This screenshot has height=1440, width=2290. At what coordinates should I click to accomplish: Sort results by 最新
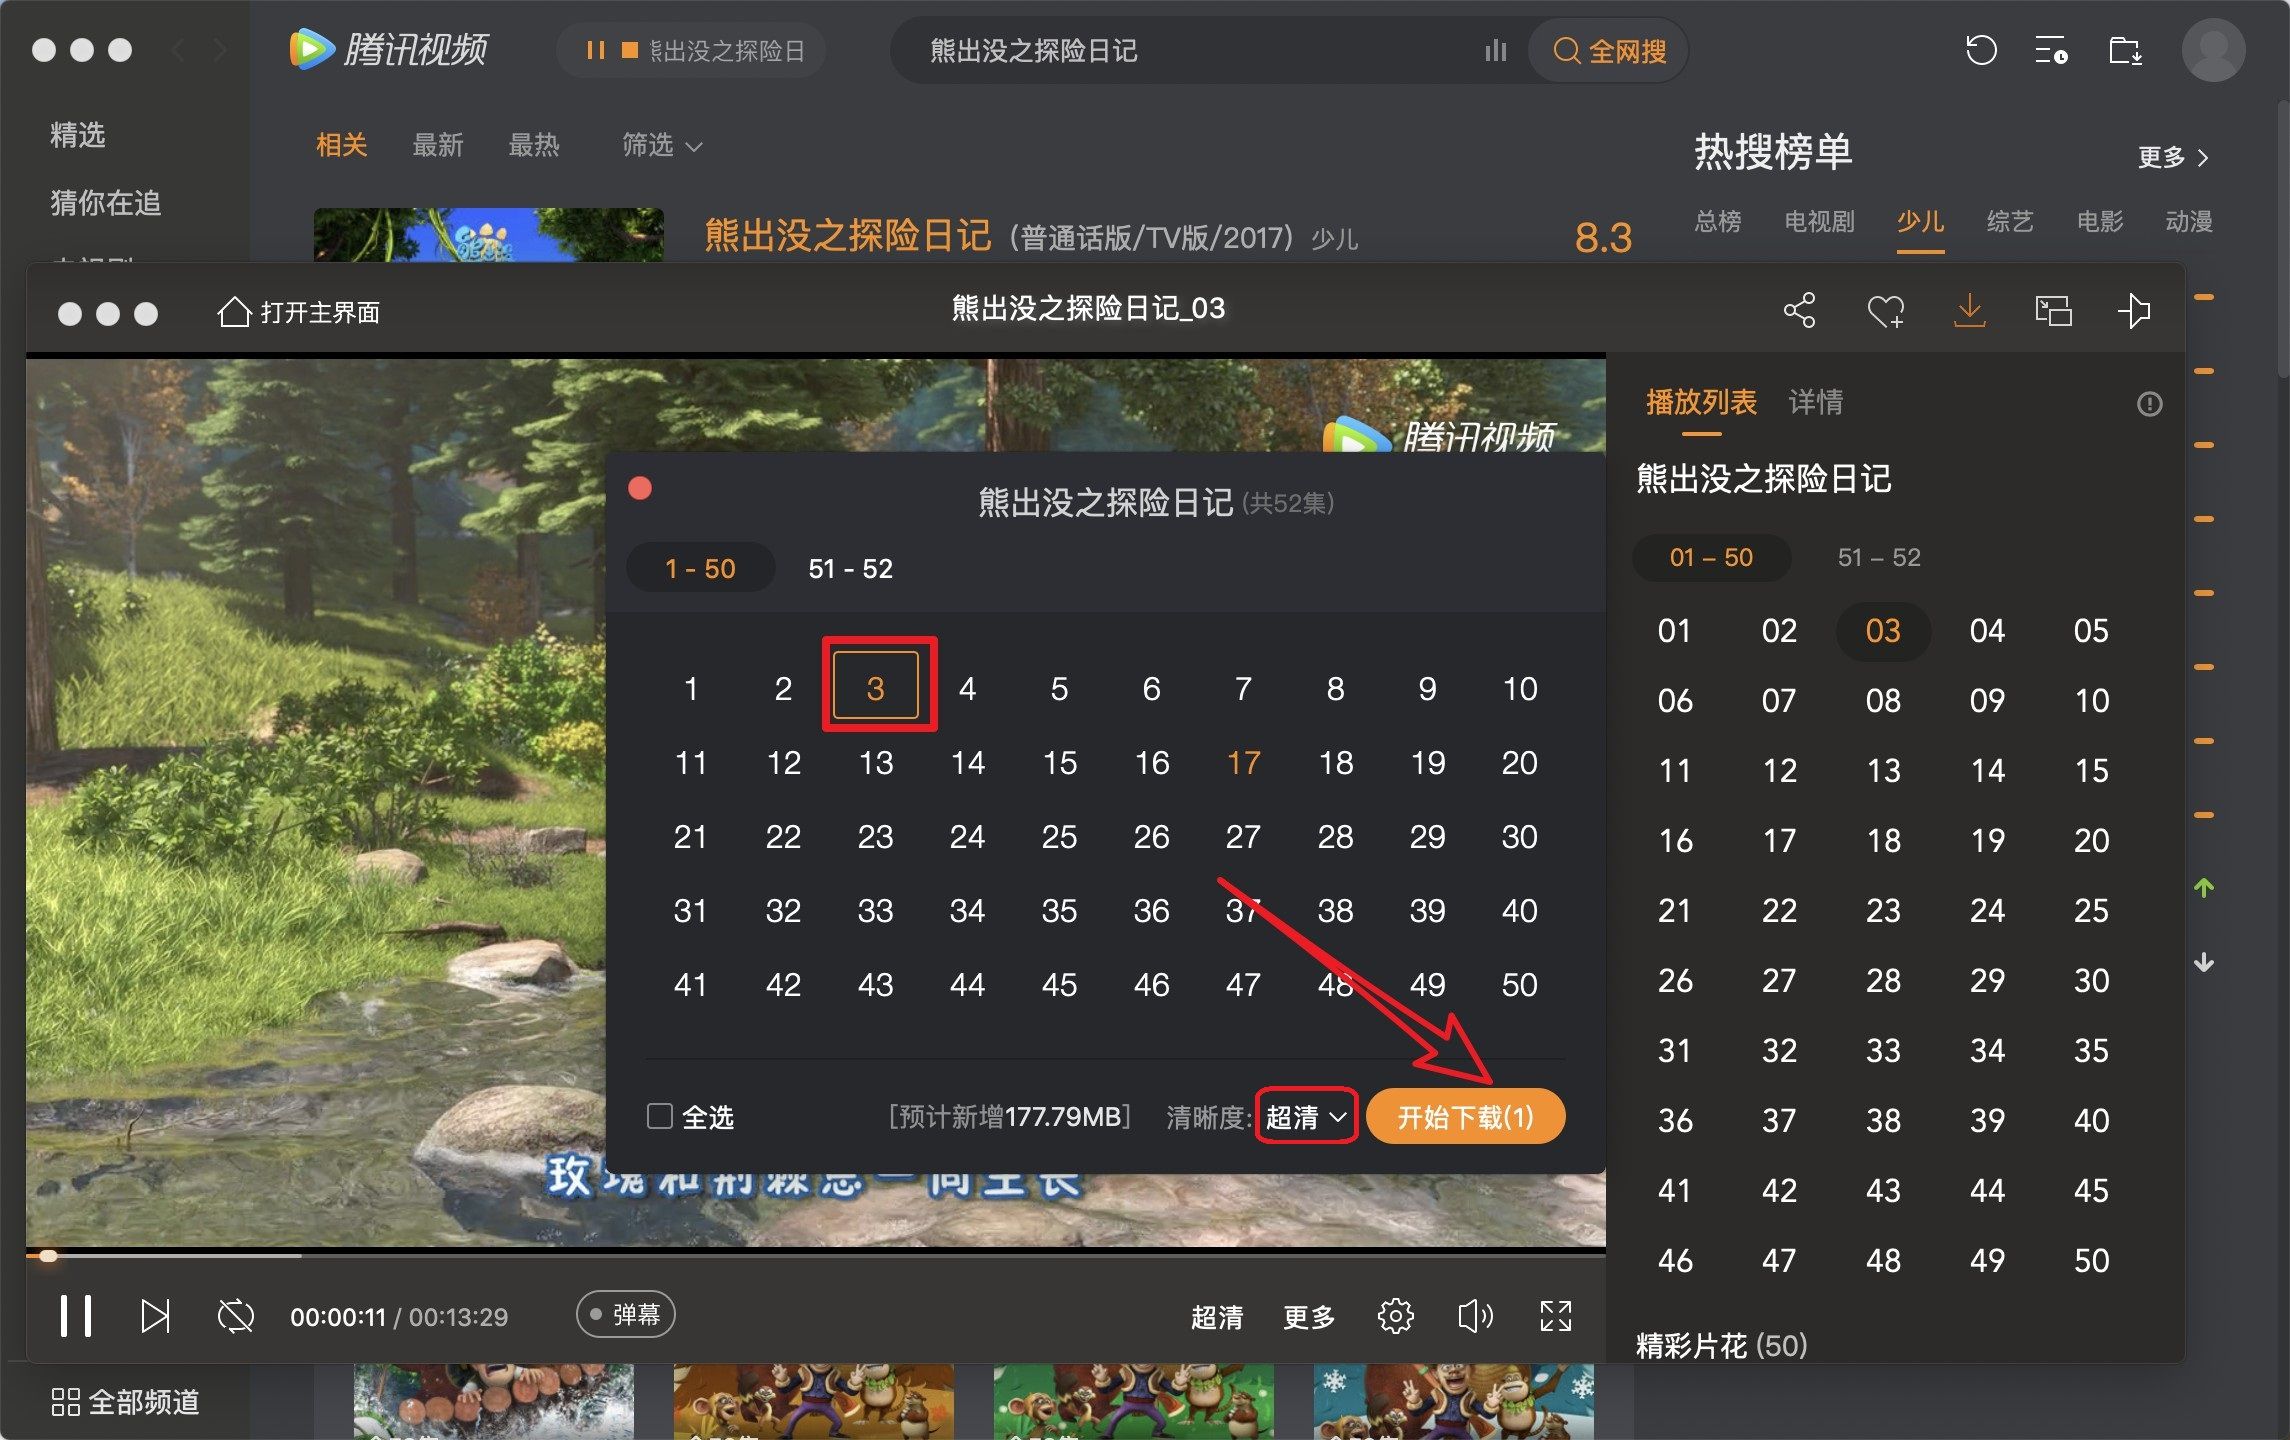click(438, 146)
